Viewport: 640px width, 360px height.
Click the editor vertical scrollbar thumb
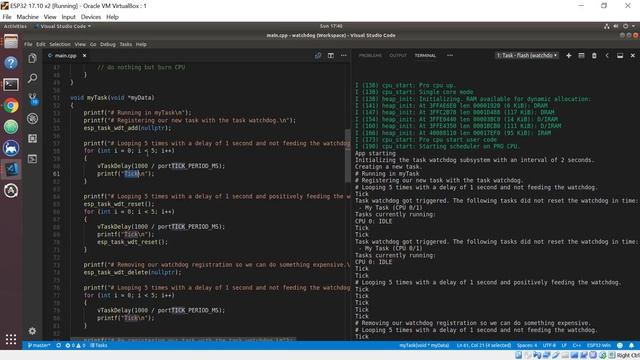tap(348, 156)
